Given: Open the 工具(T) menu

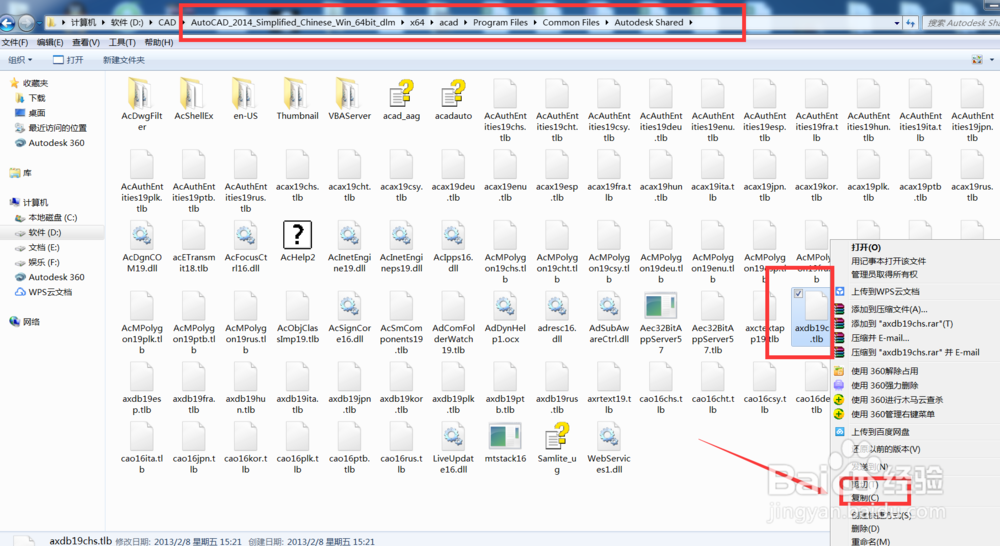Looking at the screenshot, I should click(x=122, y=42).
